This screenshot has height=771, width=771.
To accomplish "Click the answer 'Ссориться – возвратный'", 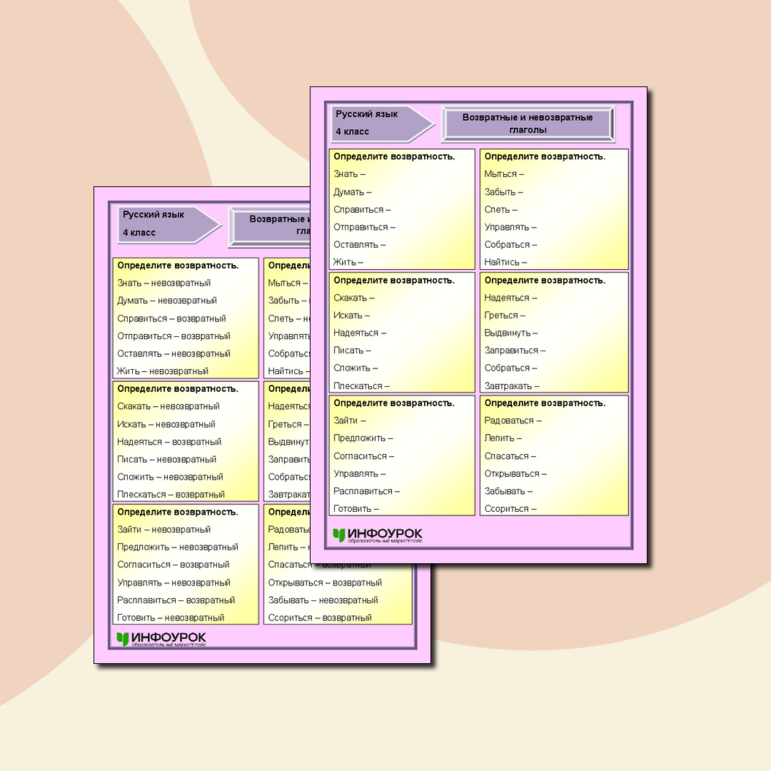I will coord(319,618).
